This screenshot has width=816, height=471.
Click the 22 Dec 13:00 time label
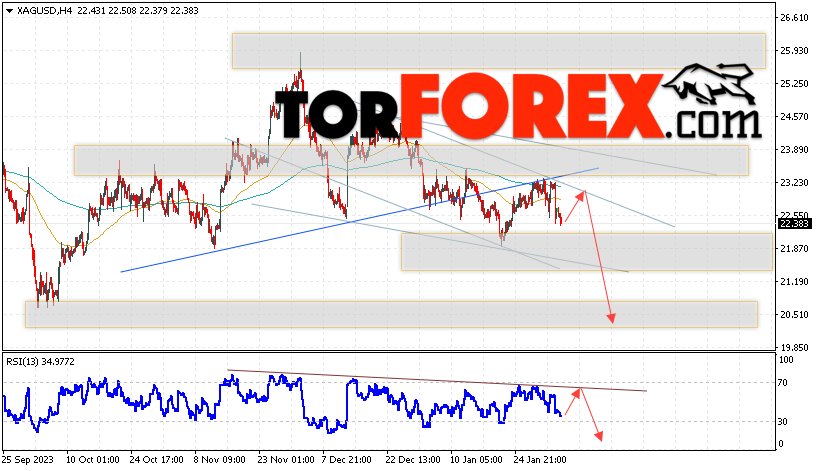(413, 460)
